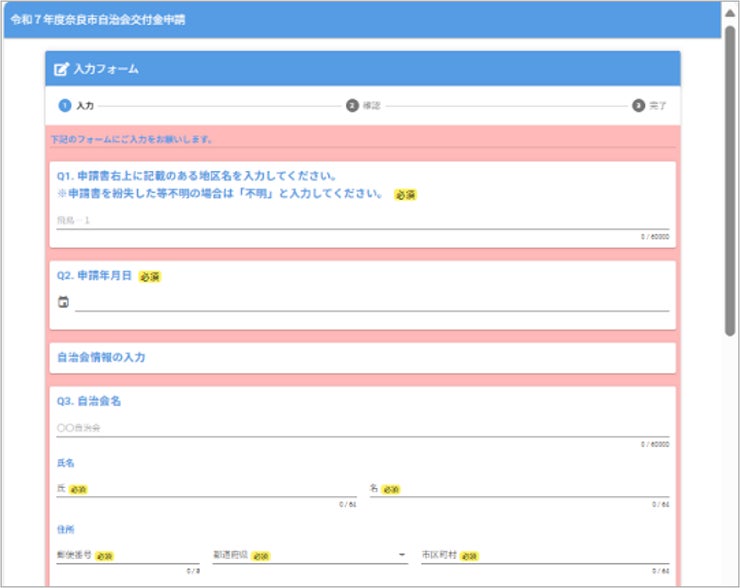Click the 名 given name input field
Image resolution: width=740 pixels, height=588 pixels.
tap(519, 489)
